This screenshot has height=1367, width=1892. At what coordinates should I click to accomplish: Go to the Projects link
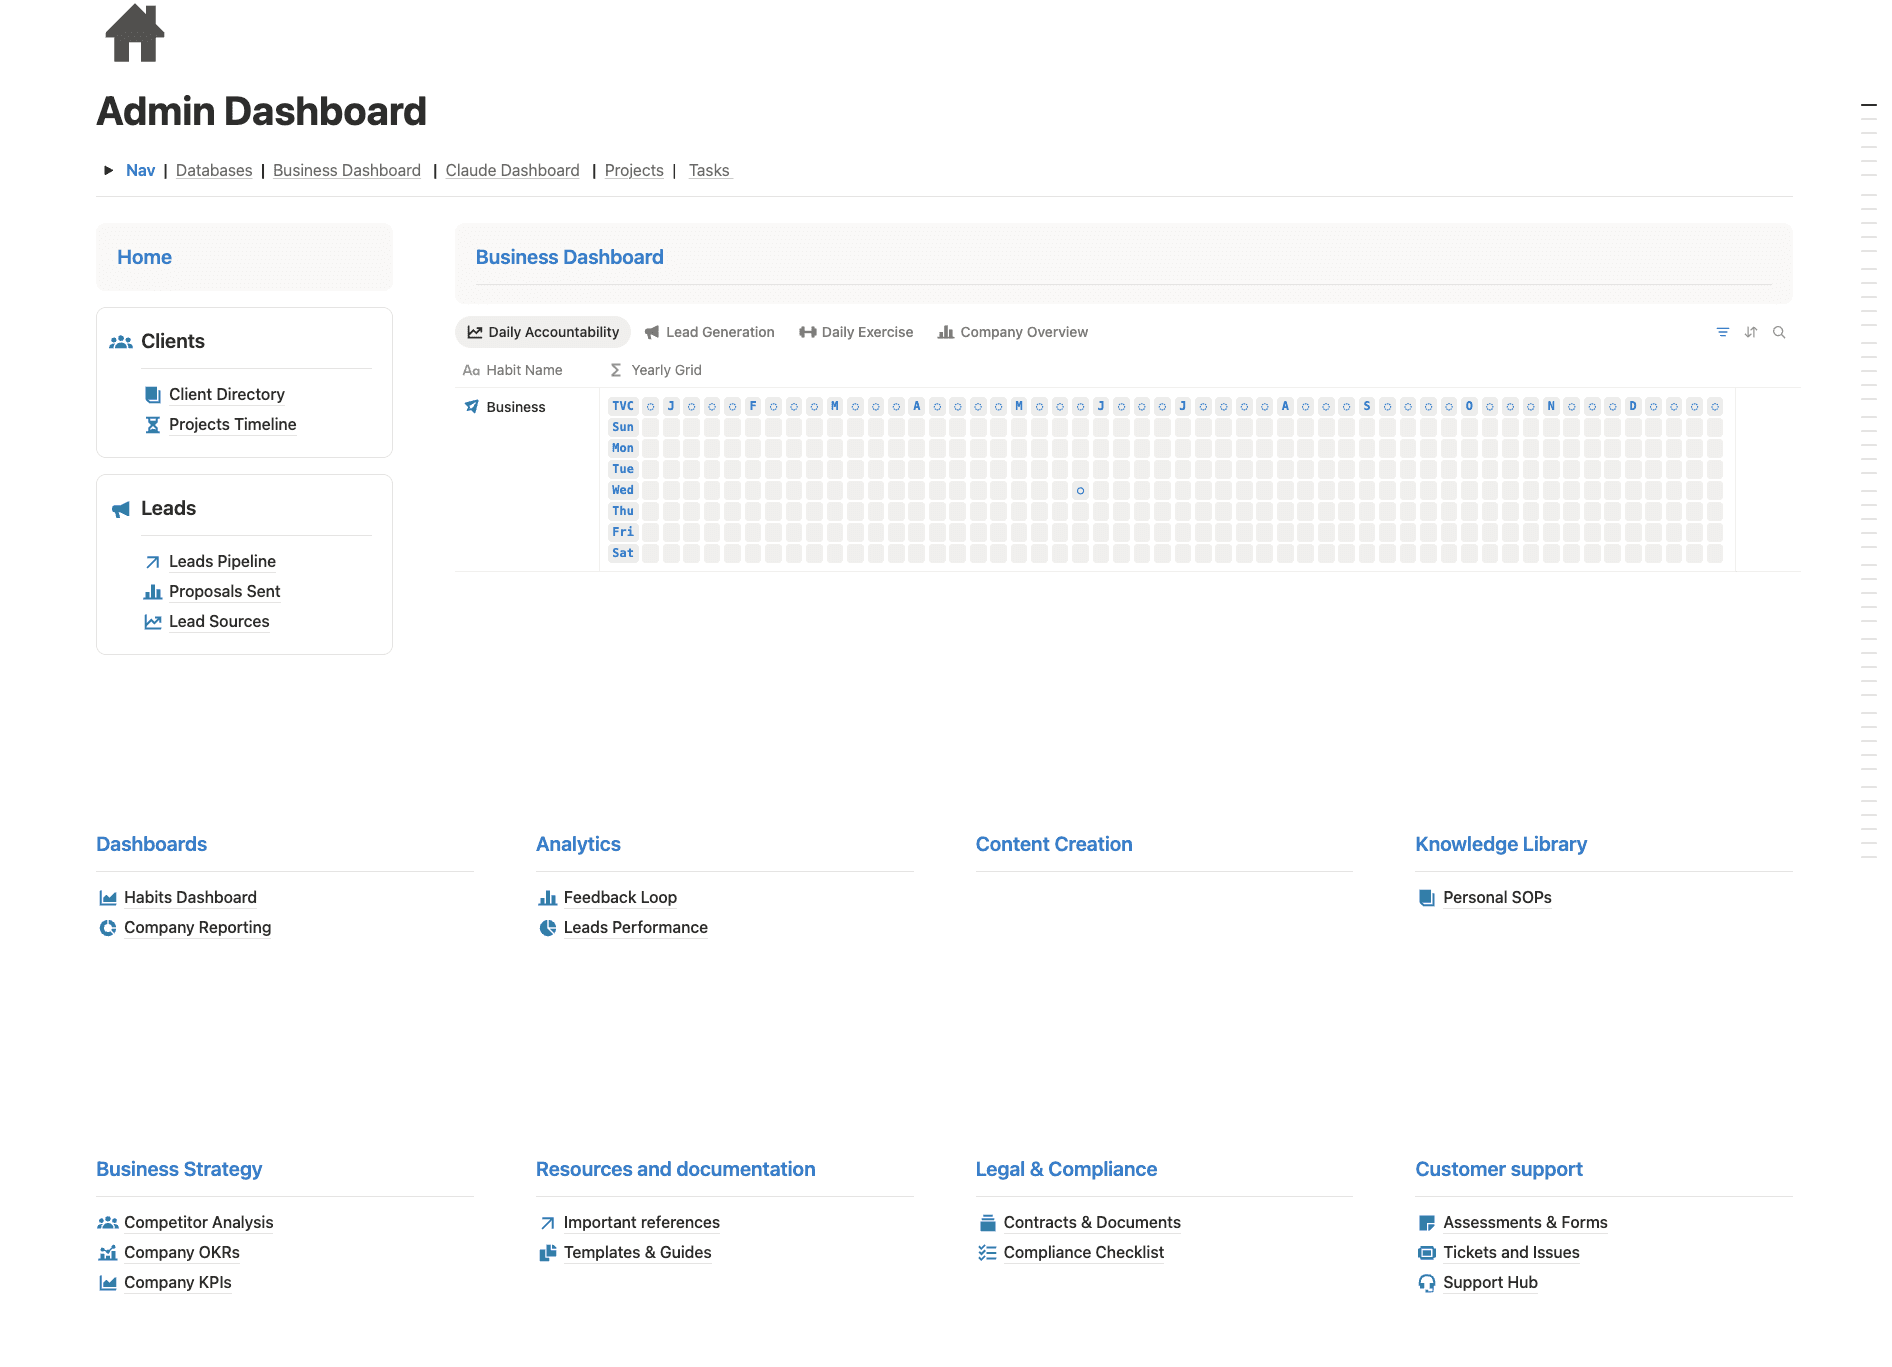(634, 170)
